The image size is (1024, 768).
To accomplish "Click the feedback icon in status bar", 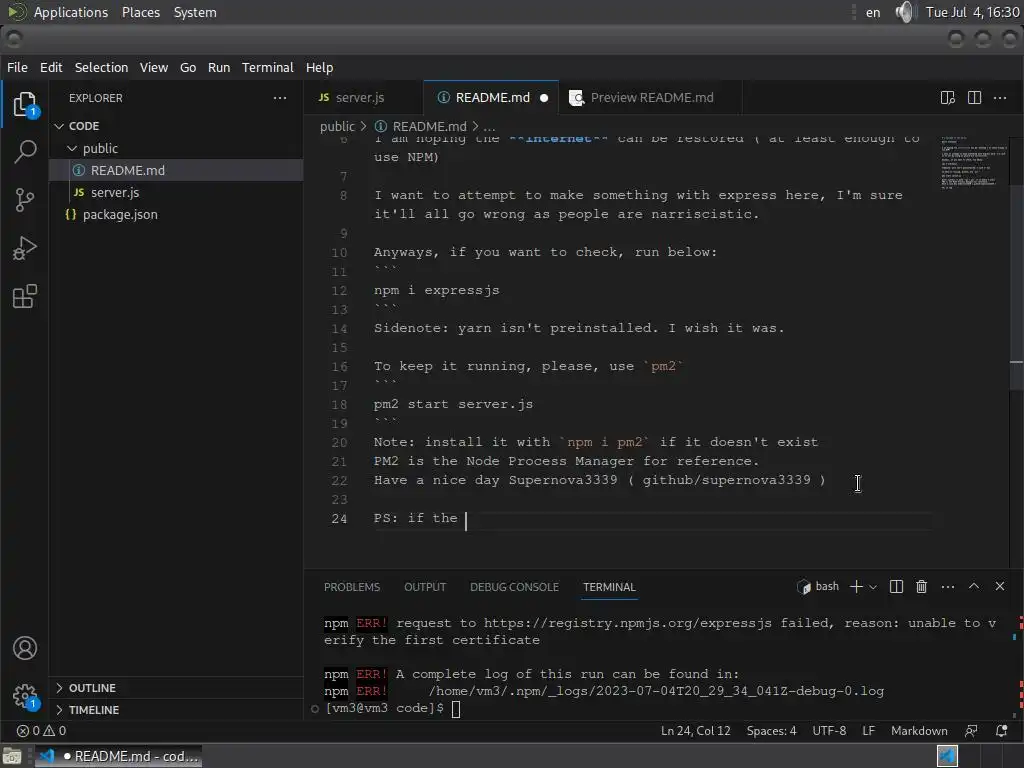I will 971,731.
